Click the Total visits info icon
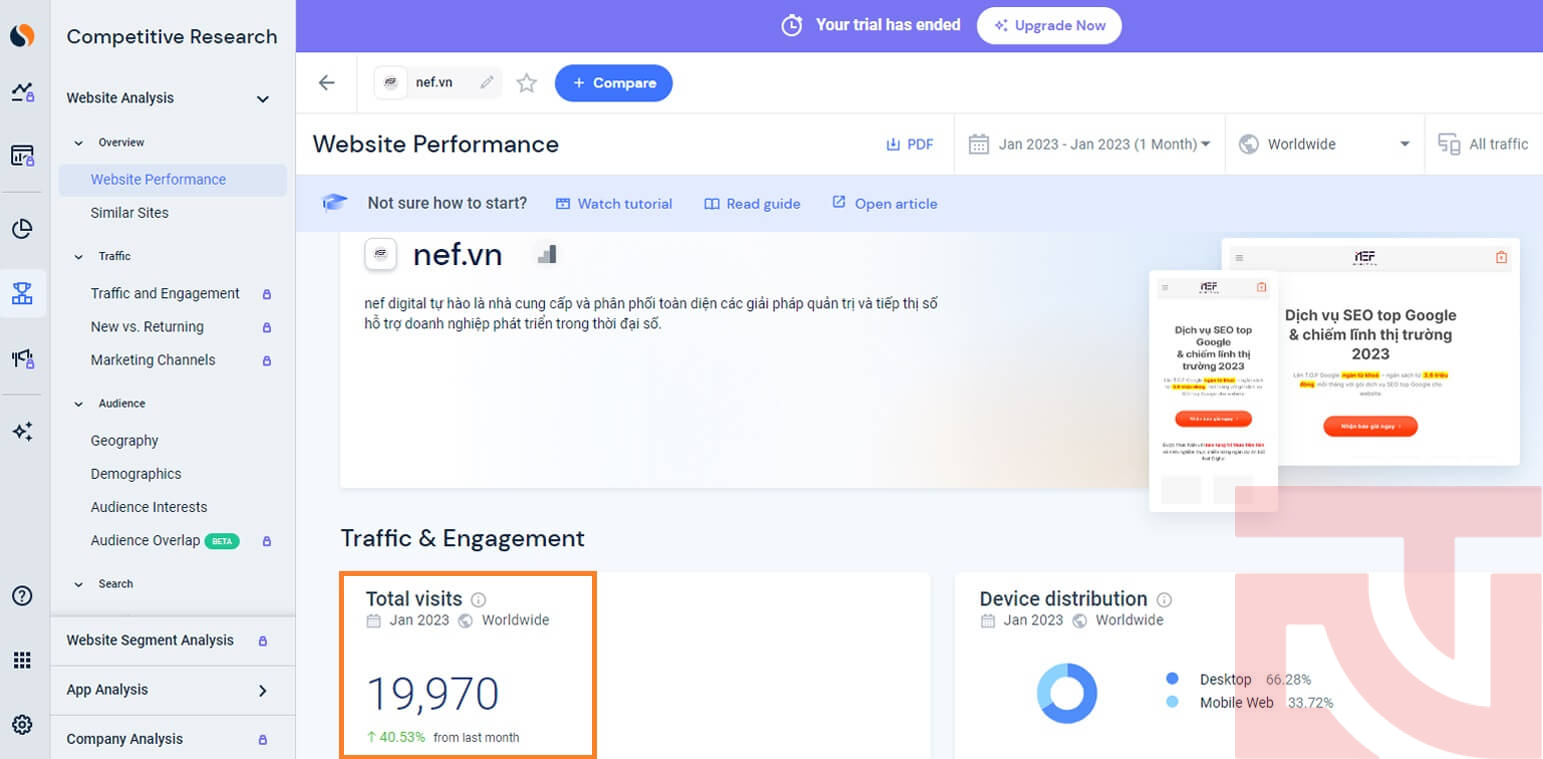 (478, 600)
